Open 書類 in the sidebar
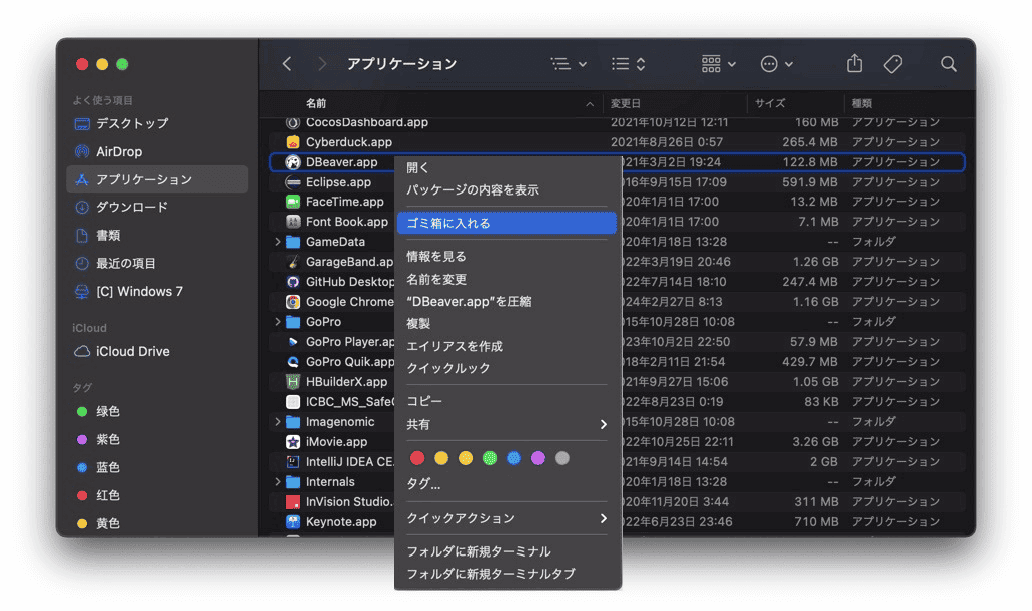This screenshot has width=1032, height=611. (x=157, y=236)
